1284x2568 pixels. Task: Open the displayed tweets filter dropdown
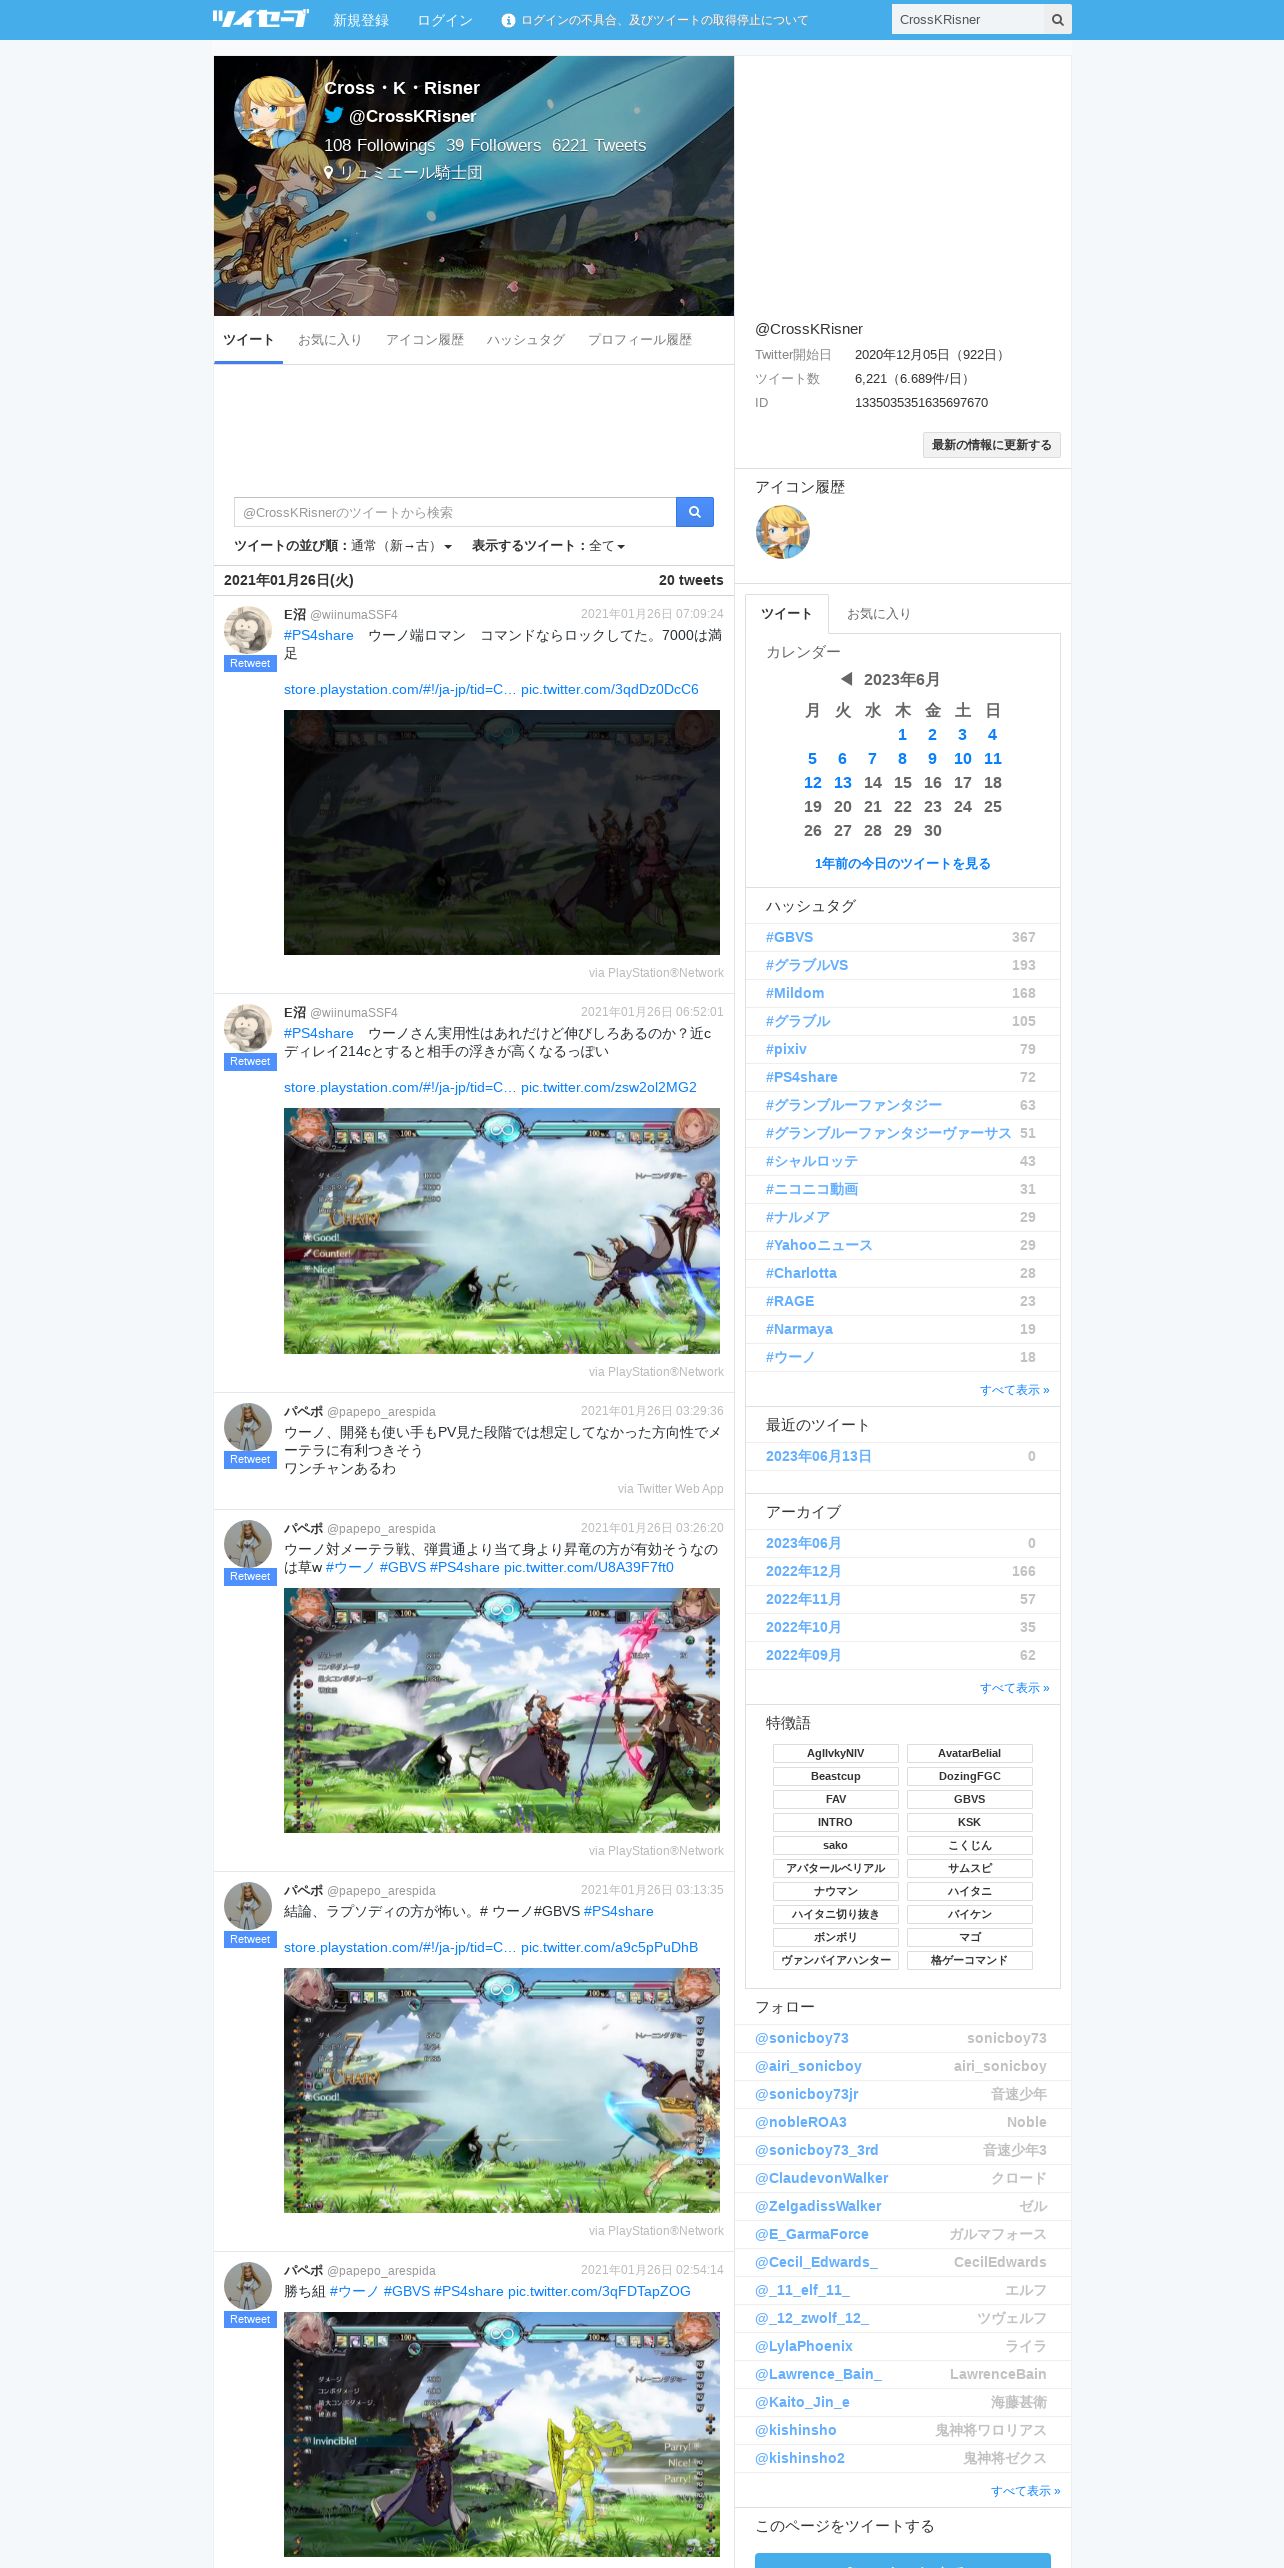(607, 546)
